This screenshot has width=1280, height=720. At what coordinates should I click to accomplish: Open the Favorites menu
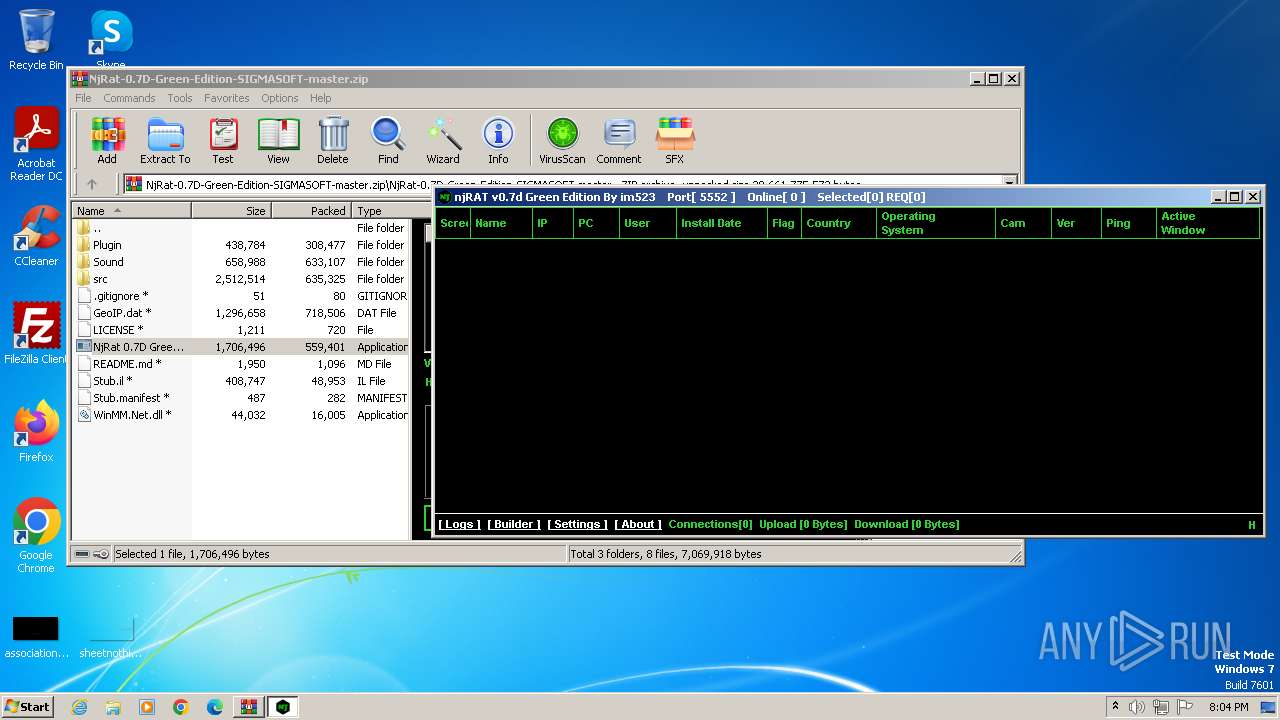(227, 98)
